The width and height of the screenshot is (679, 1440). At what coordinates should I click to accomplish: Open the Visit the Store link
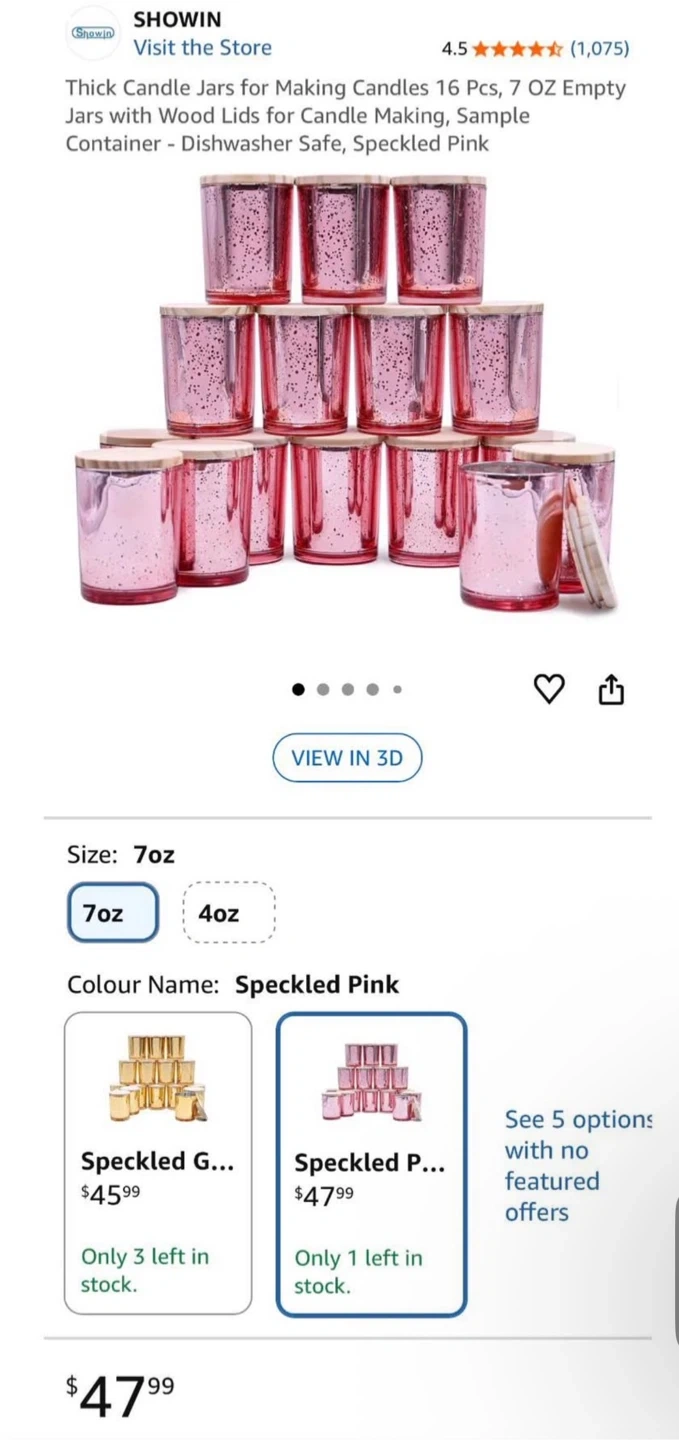point(202,47)
